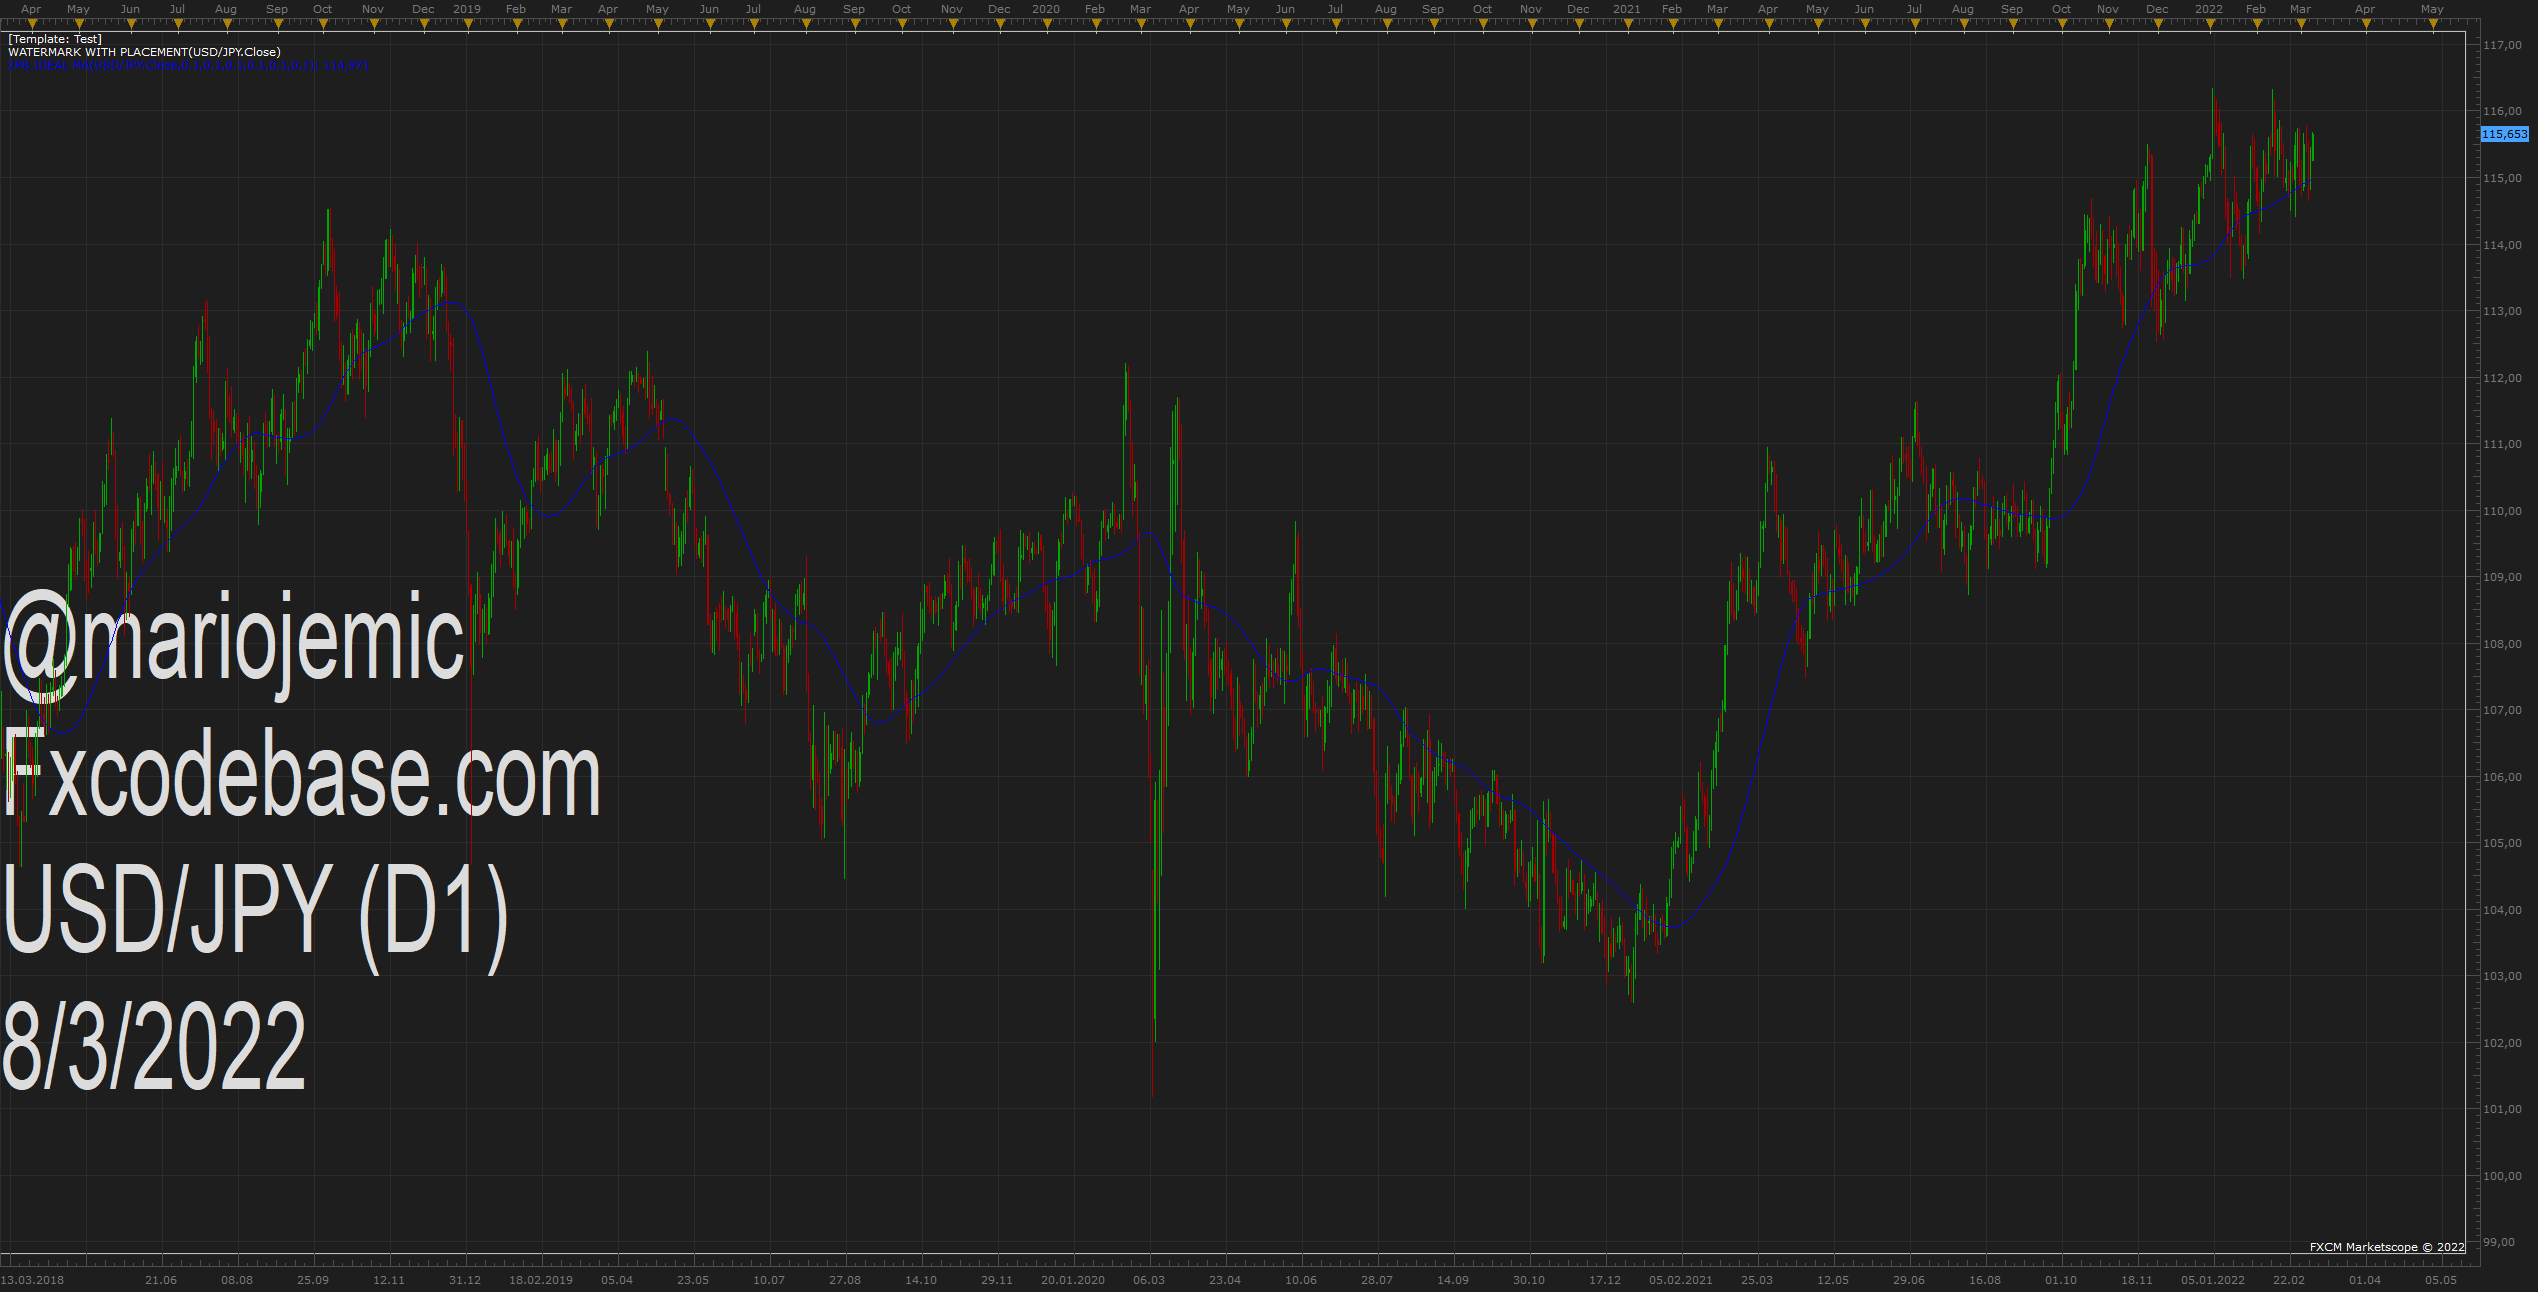This screenshot has width=2538, height=1292.
Task: Click the [Template: Test] label
Action: (x=55, y=39)
